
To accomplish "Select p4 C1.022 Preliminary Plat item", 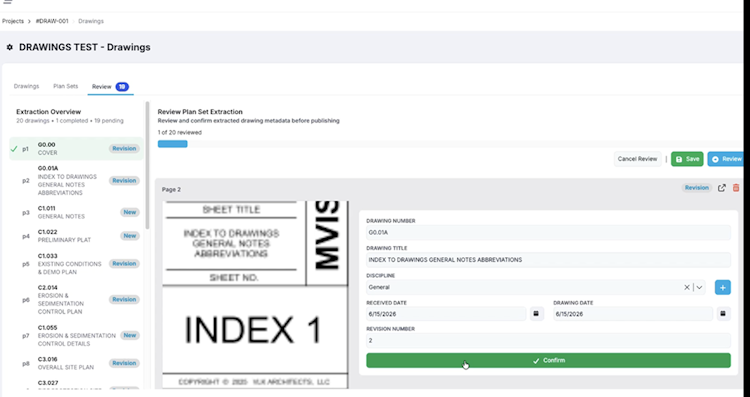I will coord(76,236).
